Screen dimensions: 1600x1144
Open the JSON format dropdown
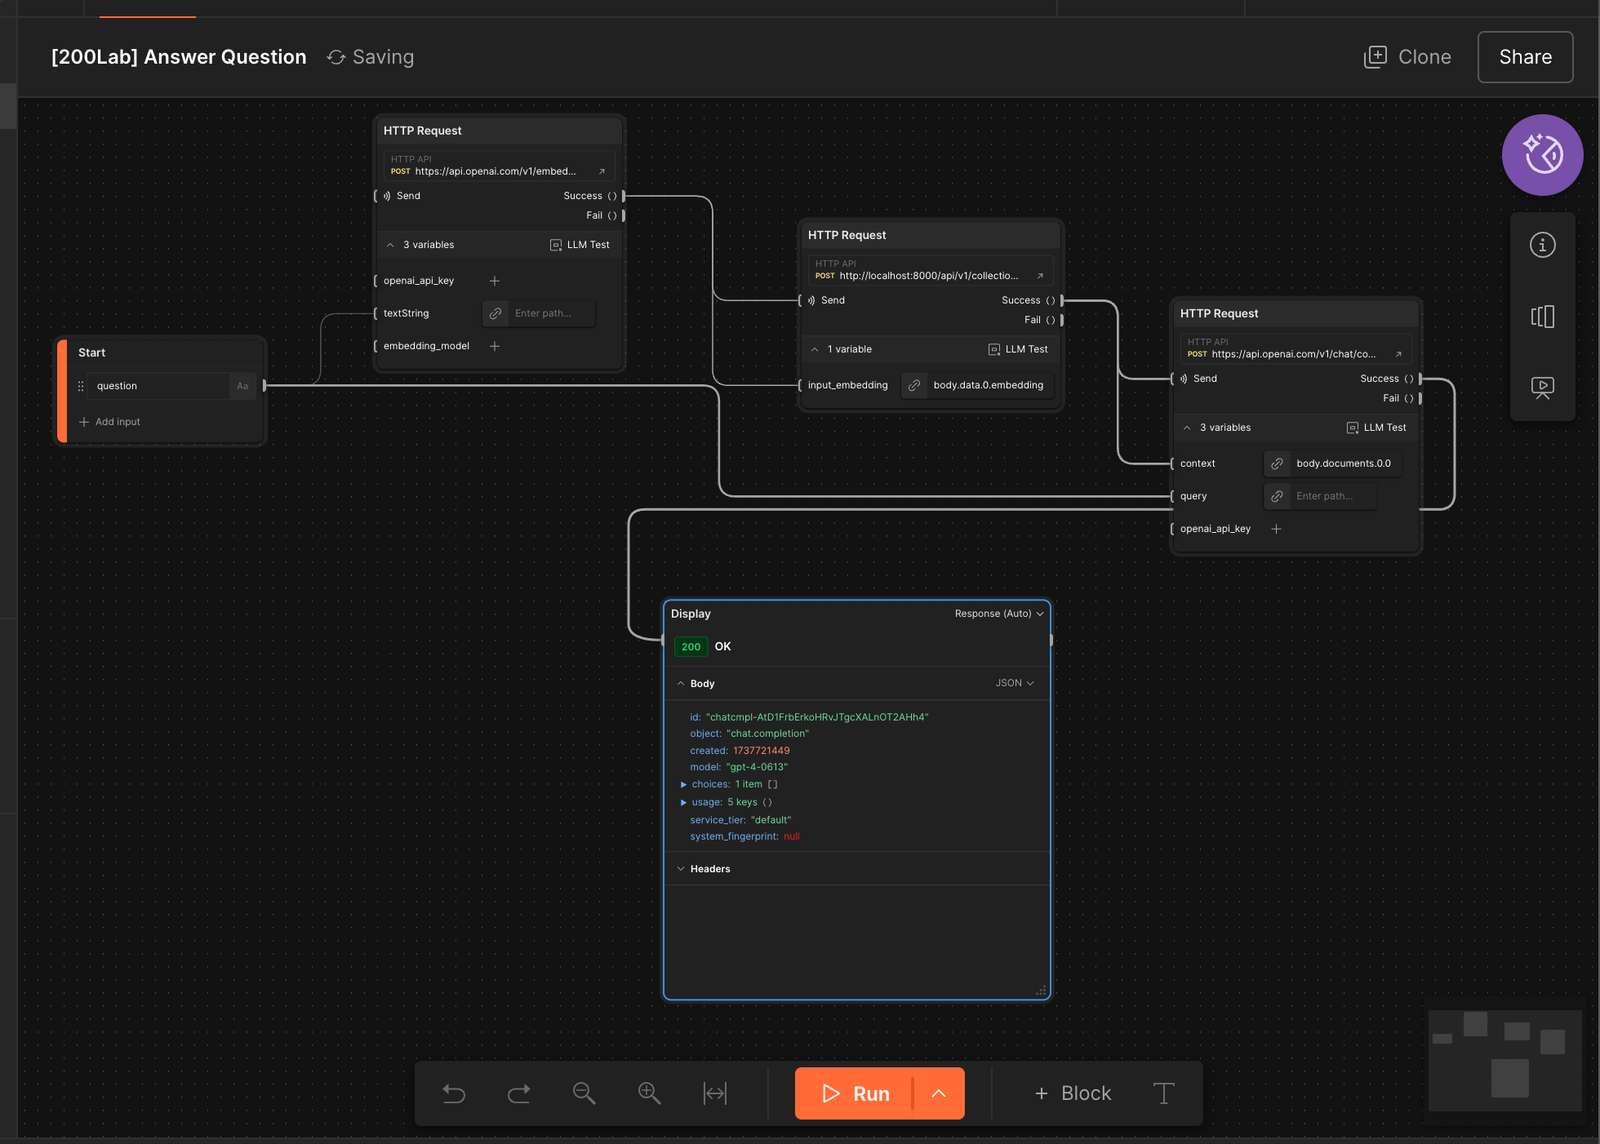coord(1014,684)
